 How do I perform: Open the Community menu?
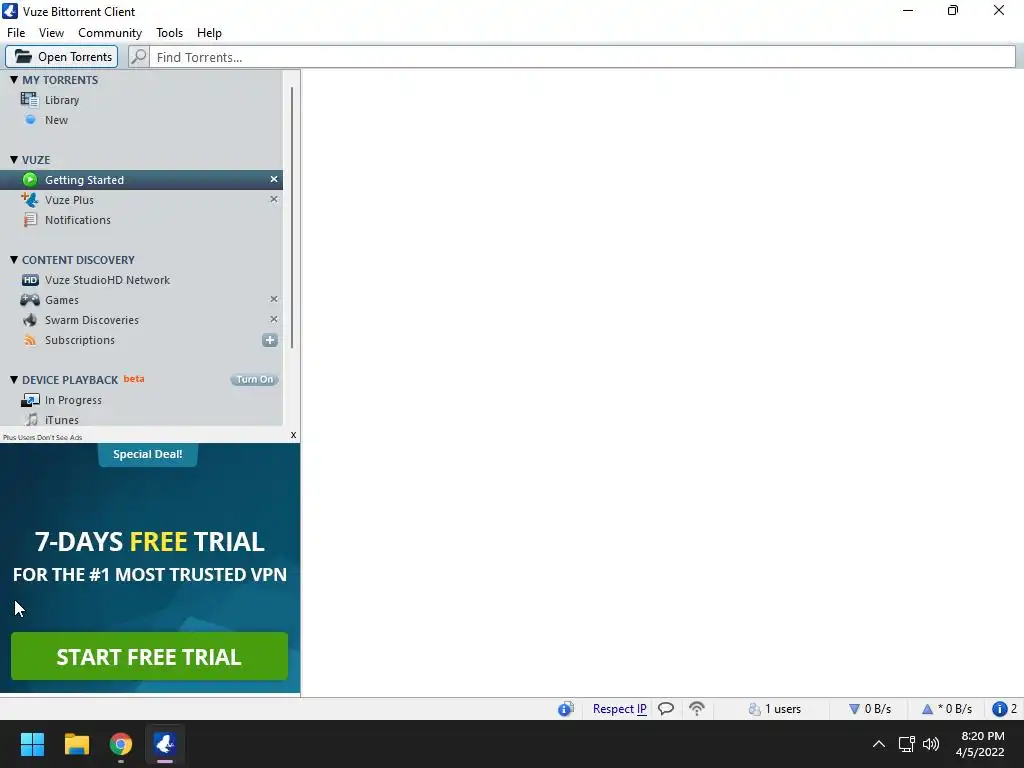click(110, 33)
